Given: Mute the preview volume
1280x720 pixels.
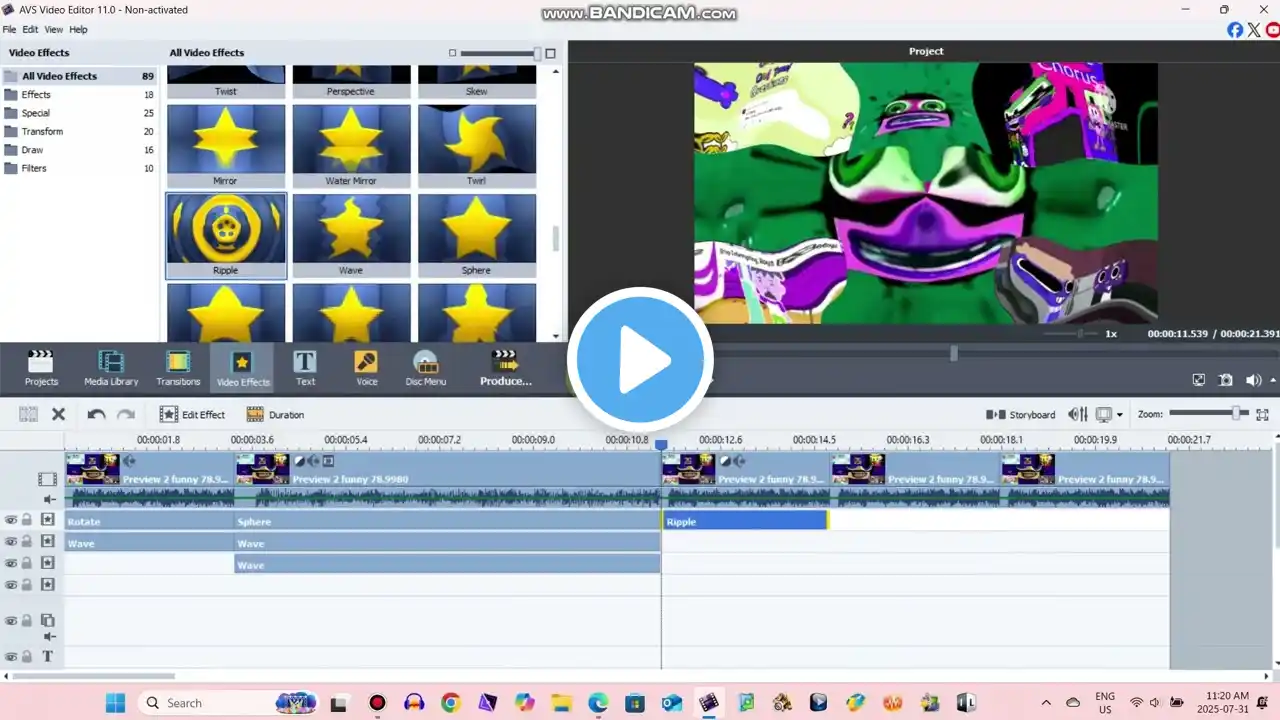Looking at the screenshot, I should coord(1253,380).
